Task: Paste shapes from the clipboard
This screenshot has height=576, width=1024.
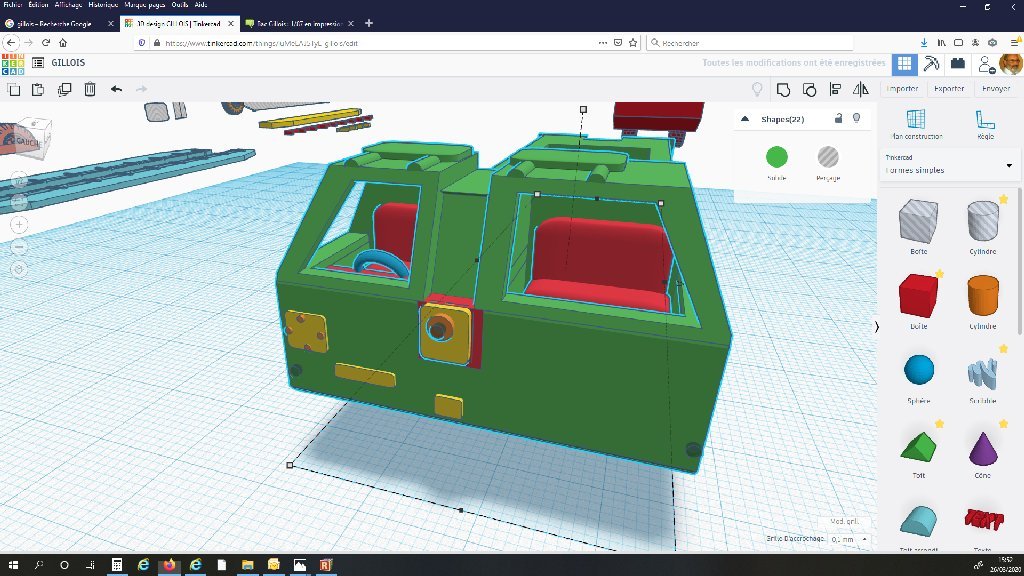Action: 38,89
